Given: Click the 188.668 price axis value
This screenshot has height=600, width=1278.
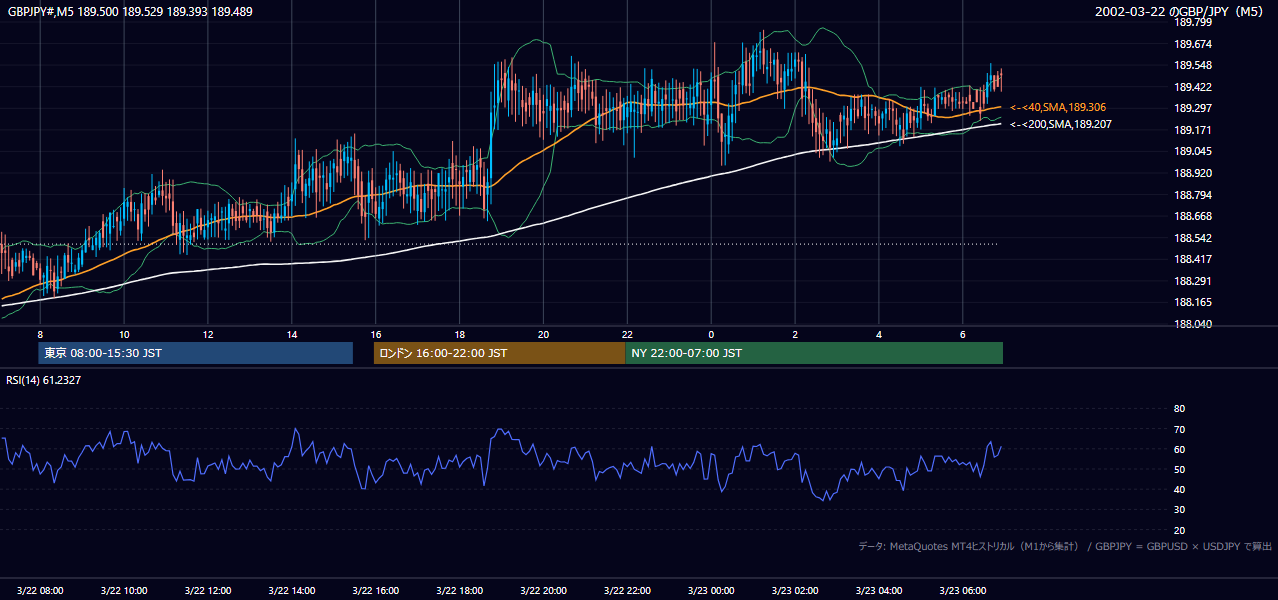Looking at the screenshot, I should [1193, 216].
